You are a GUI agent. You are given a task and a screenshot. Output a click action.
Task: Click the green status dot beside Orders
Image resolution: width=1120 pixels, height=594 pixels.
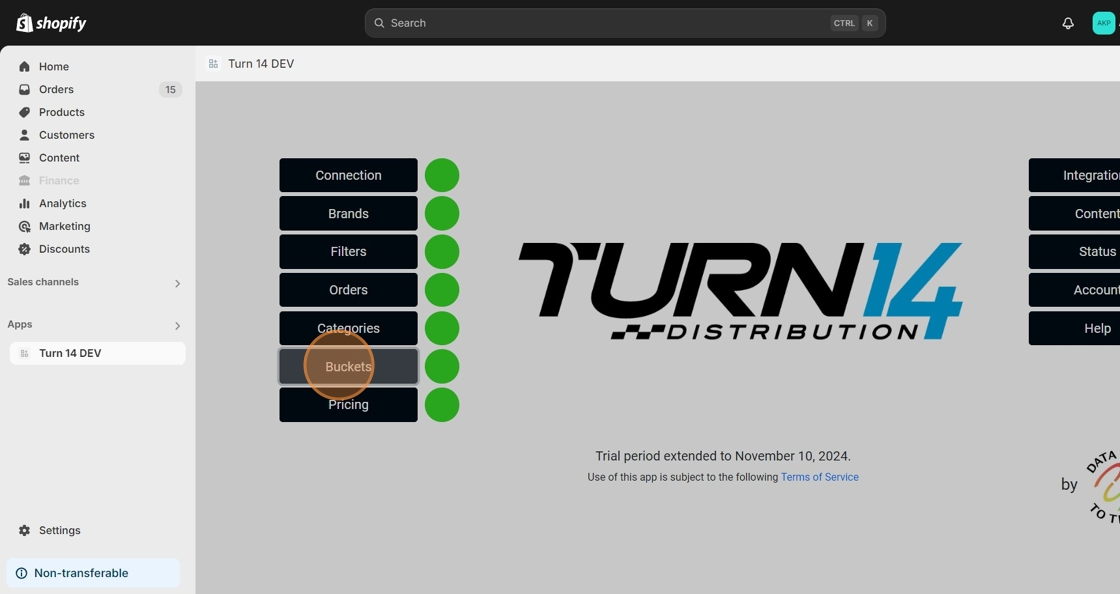(442, 290)
